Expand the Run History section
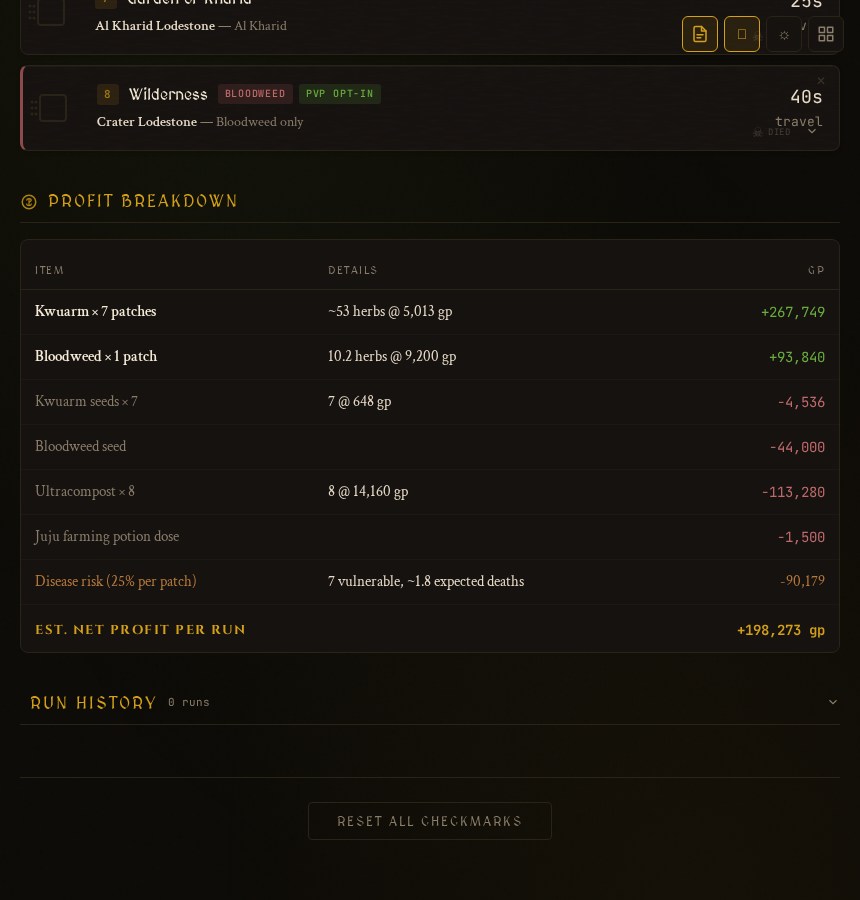The image size is (860, 900). pos(833,702)
